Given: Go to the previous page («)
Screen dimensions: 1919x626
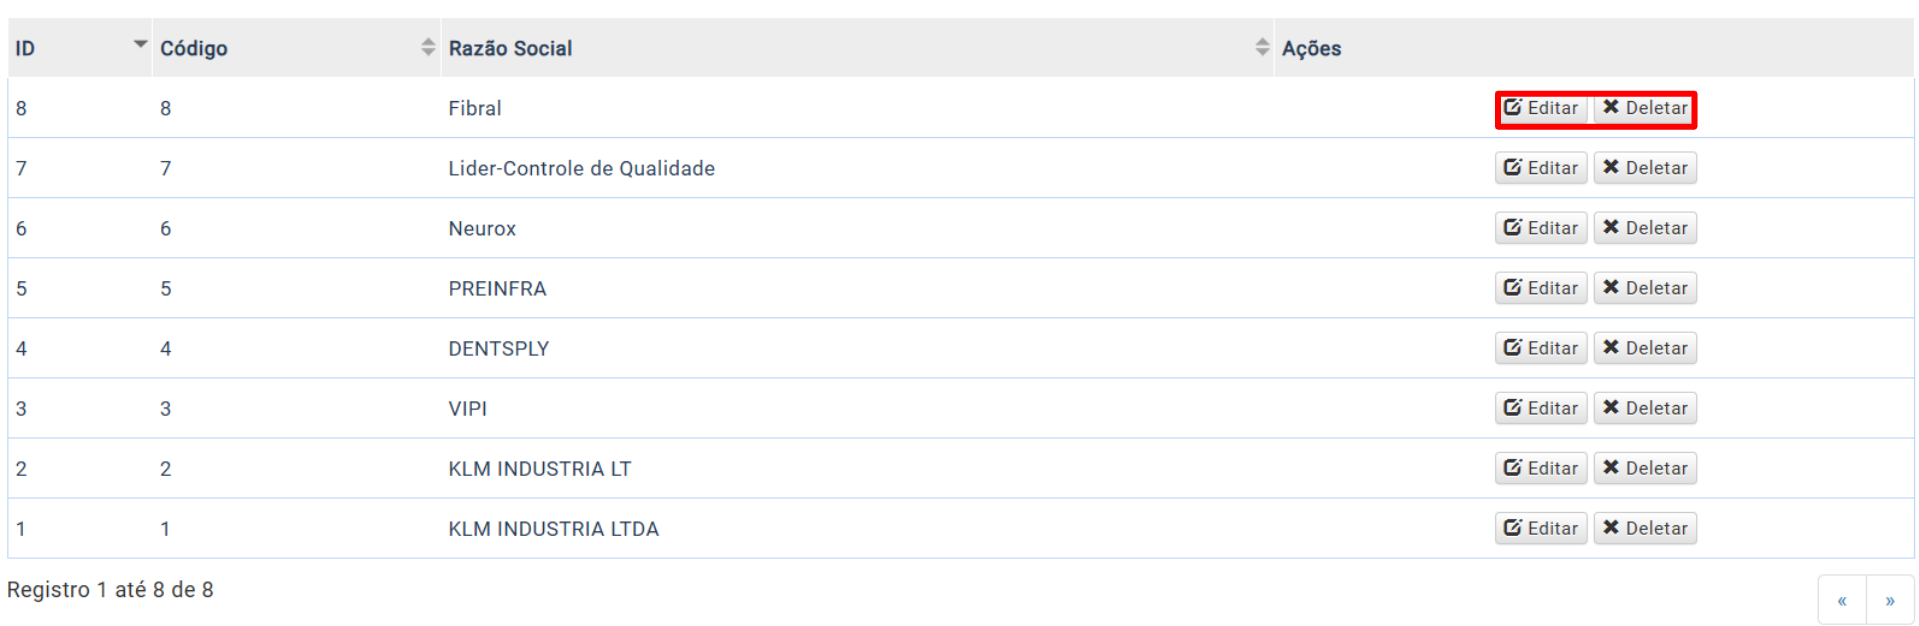Looking at the screenshot, I should tap(1842, 601).
